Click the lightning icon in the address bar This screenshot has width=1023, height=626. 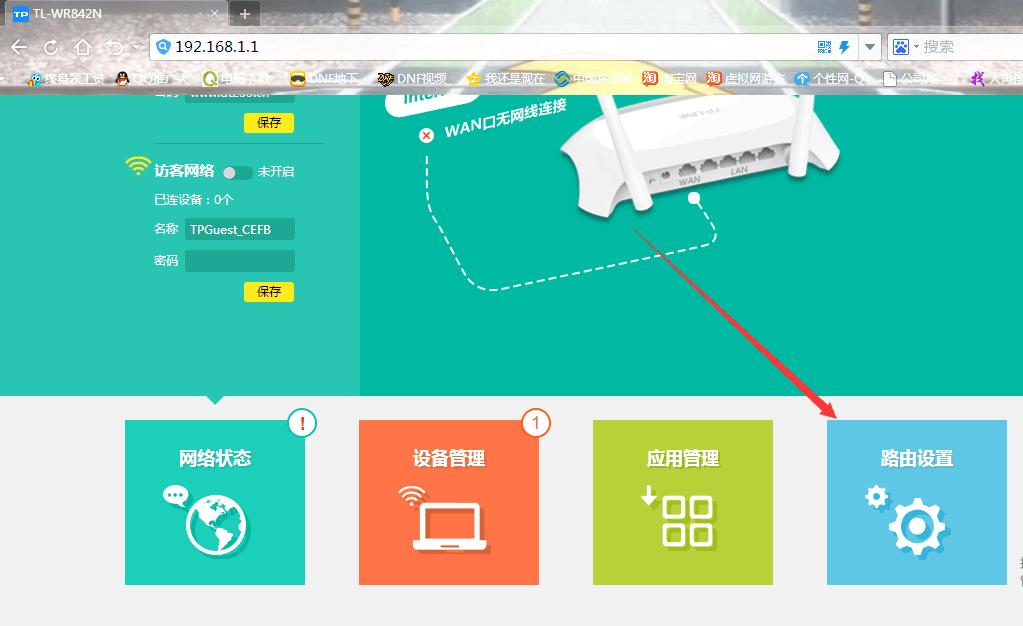(x=845, y=45)
